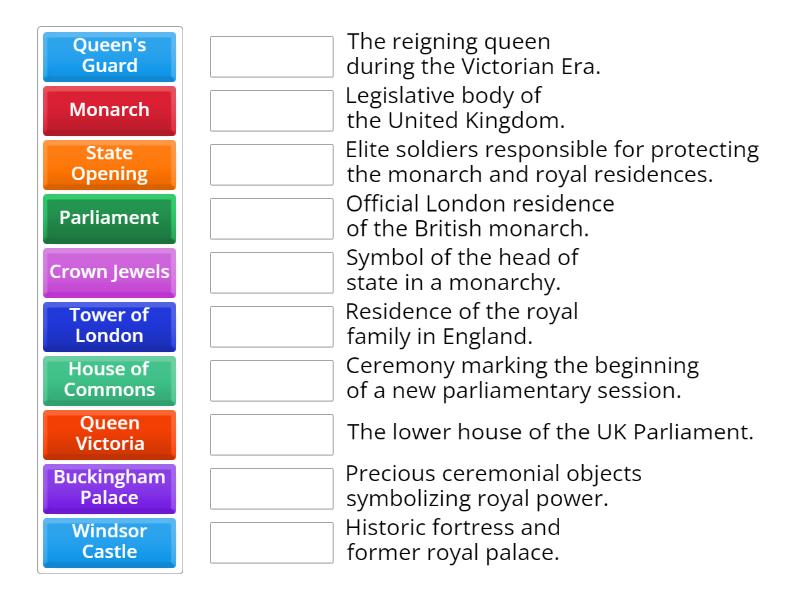The image size is (800, 600).
Task: Select the State Opening tile
Action: tap(109, 165)
